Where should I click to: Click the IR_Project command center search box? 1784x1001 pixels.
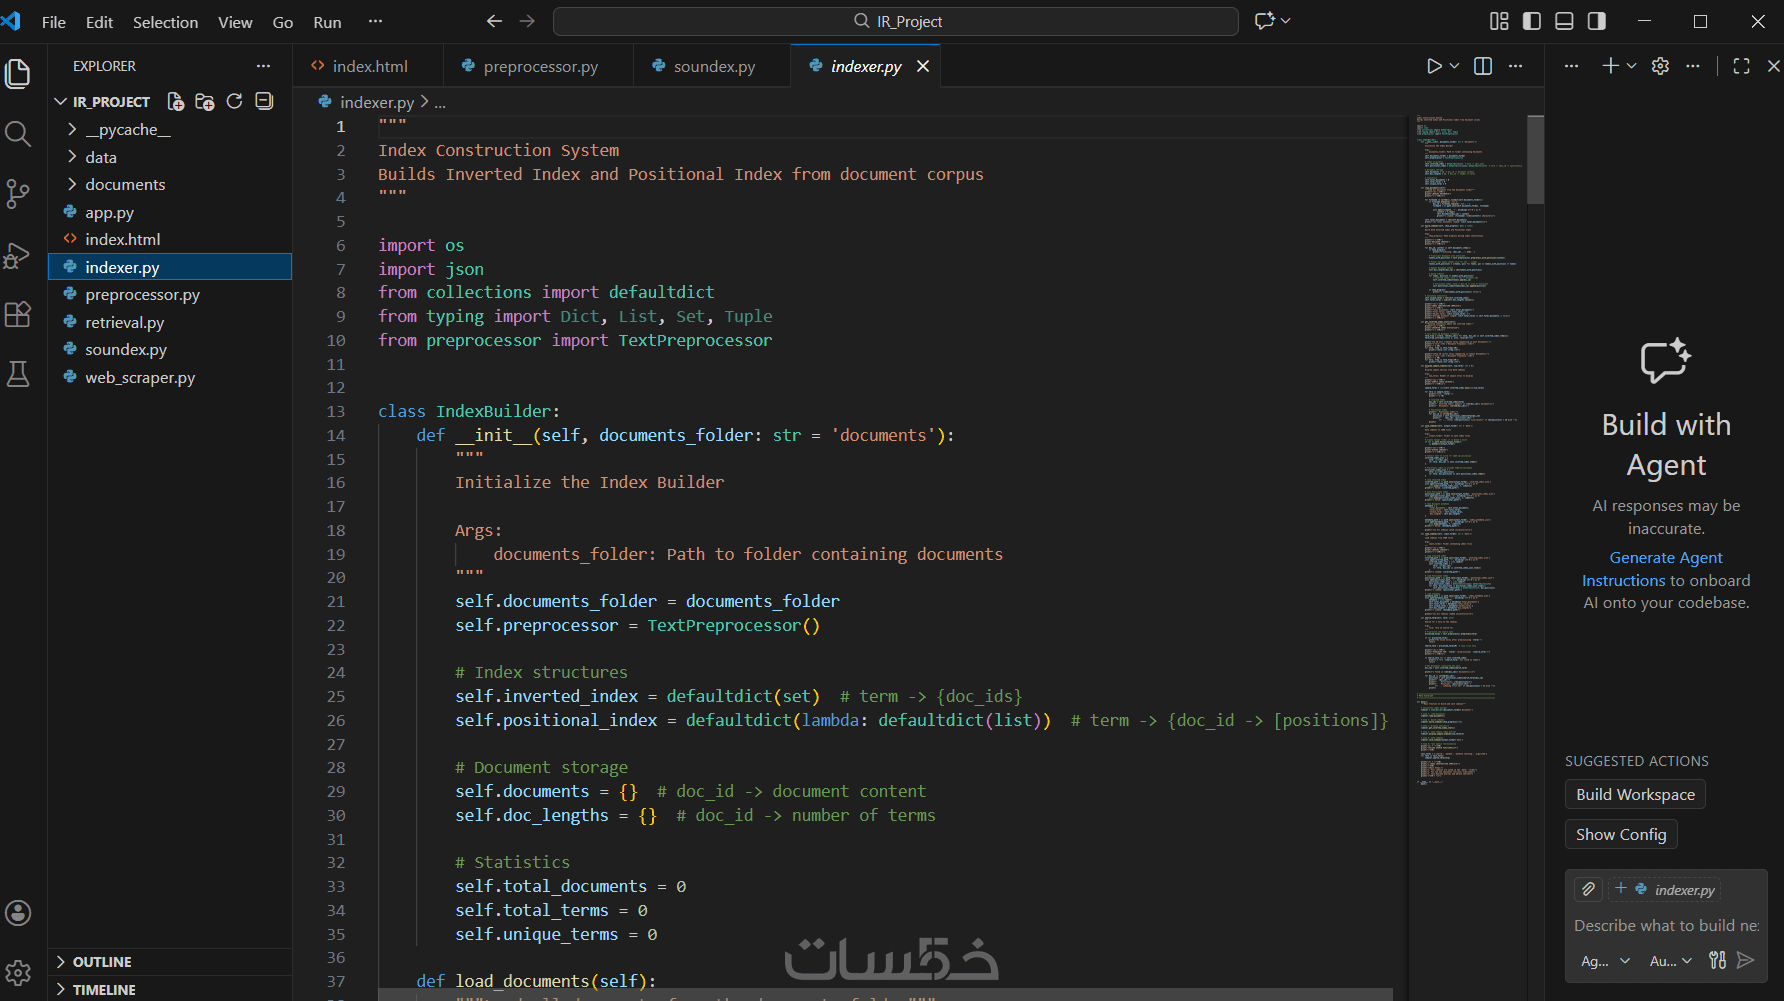(896, 21)
